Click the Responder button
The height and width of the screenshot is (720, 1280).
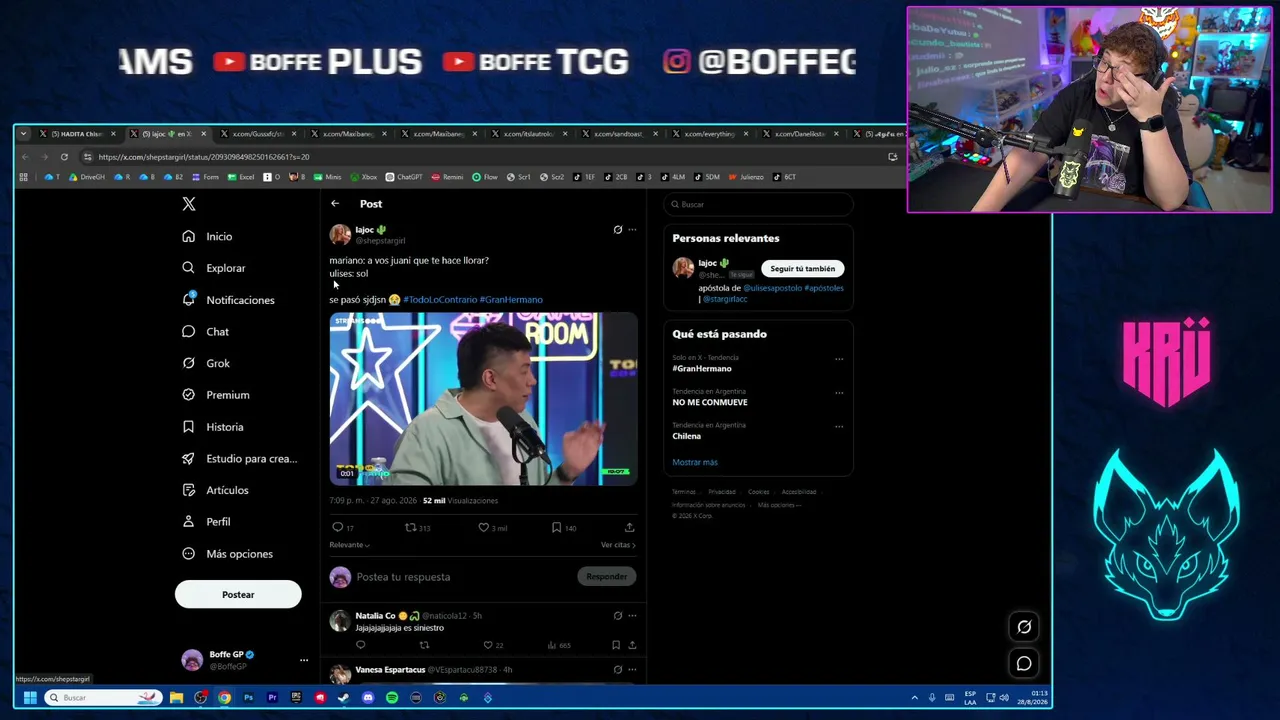[x=607, y=577]
